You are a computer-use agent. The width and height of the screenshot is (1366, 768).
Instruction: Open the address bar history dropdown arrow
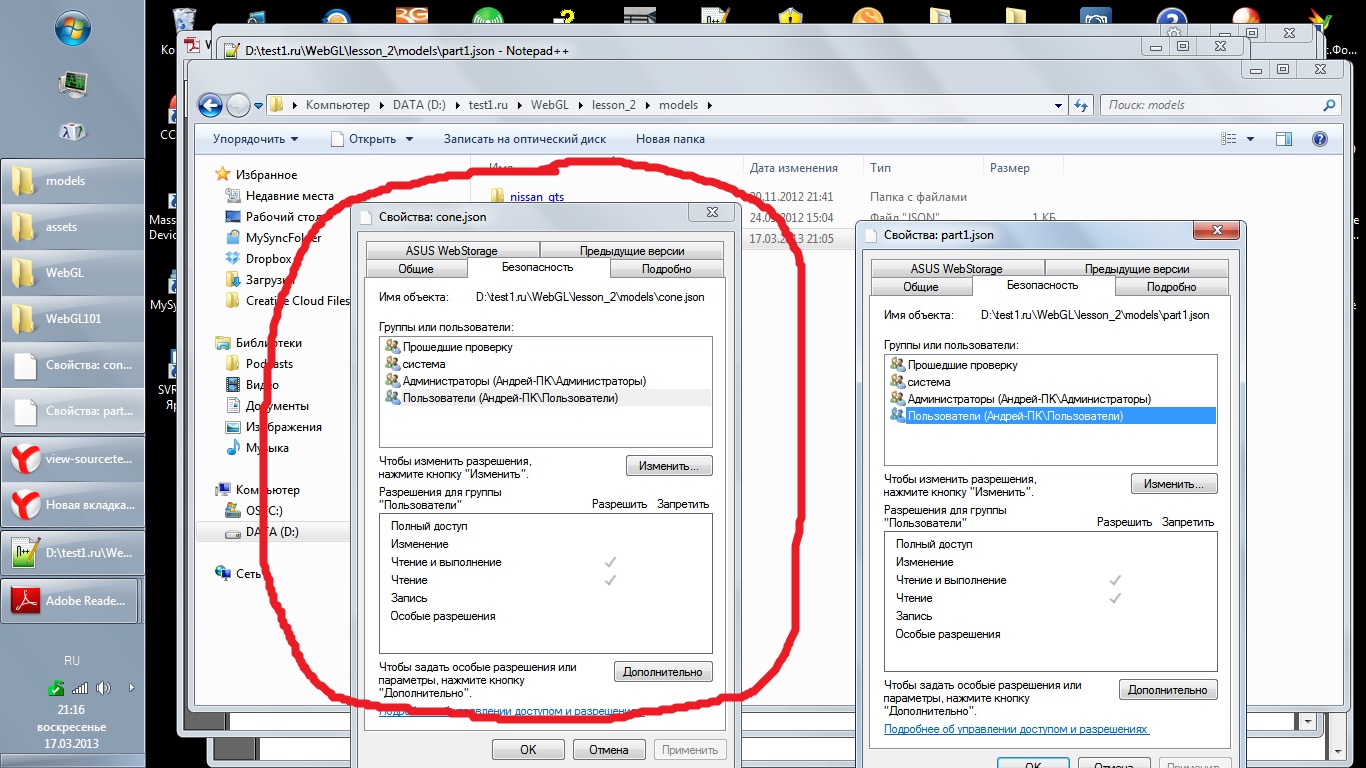(x=1059, y=105)
